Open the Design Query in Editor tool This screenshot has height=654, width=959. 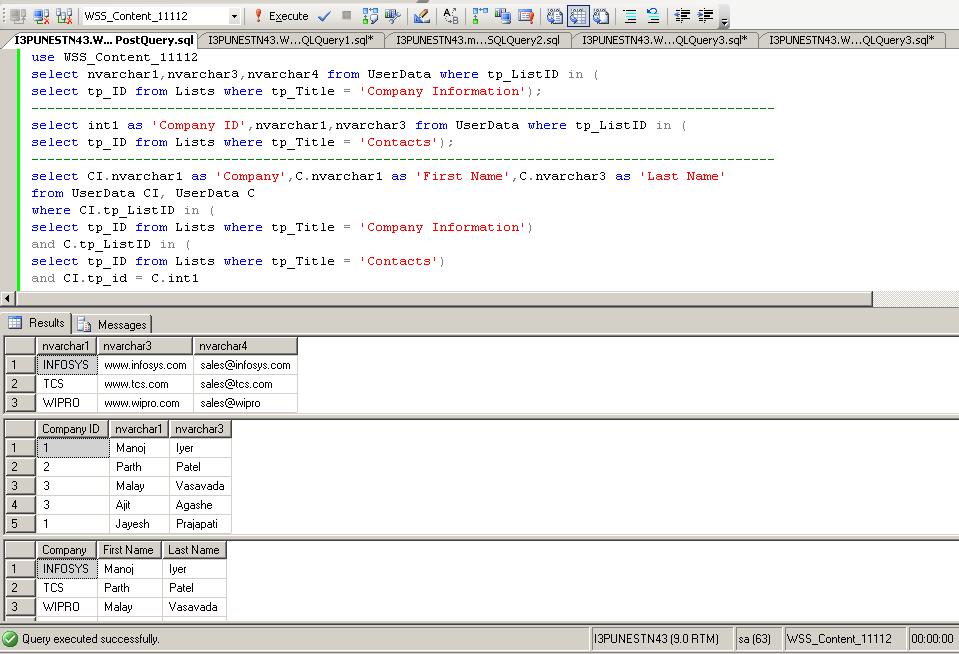click(x=421, y=16)
